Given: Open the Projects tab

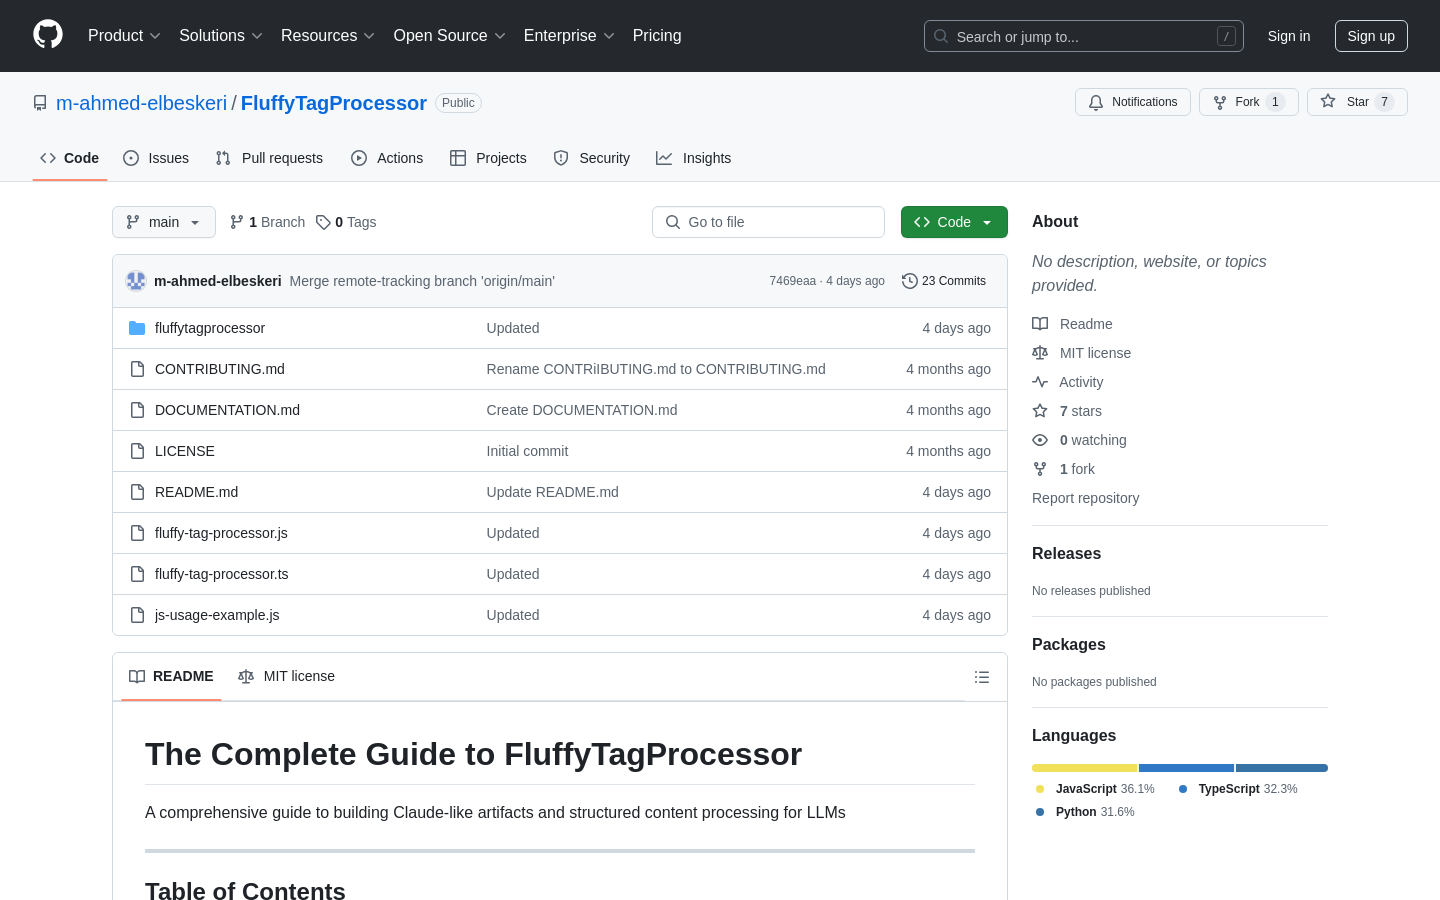Looking at the screenshot, I should pos(488,158).
